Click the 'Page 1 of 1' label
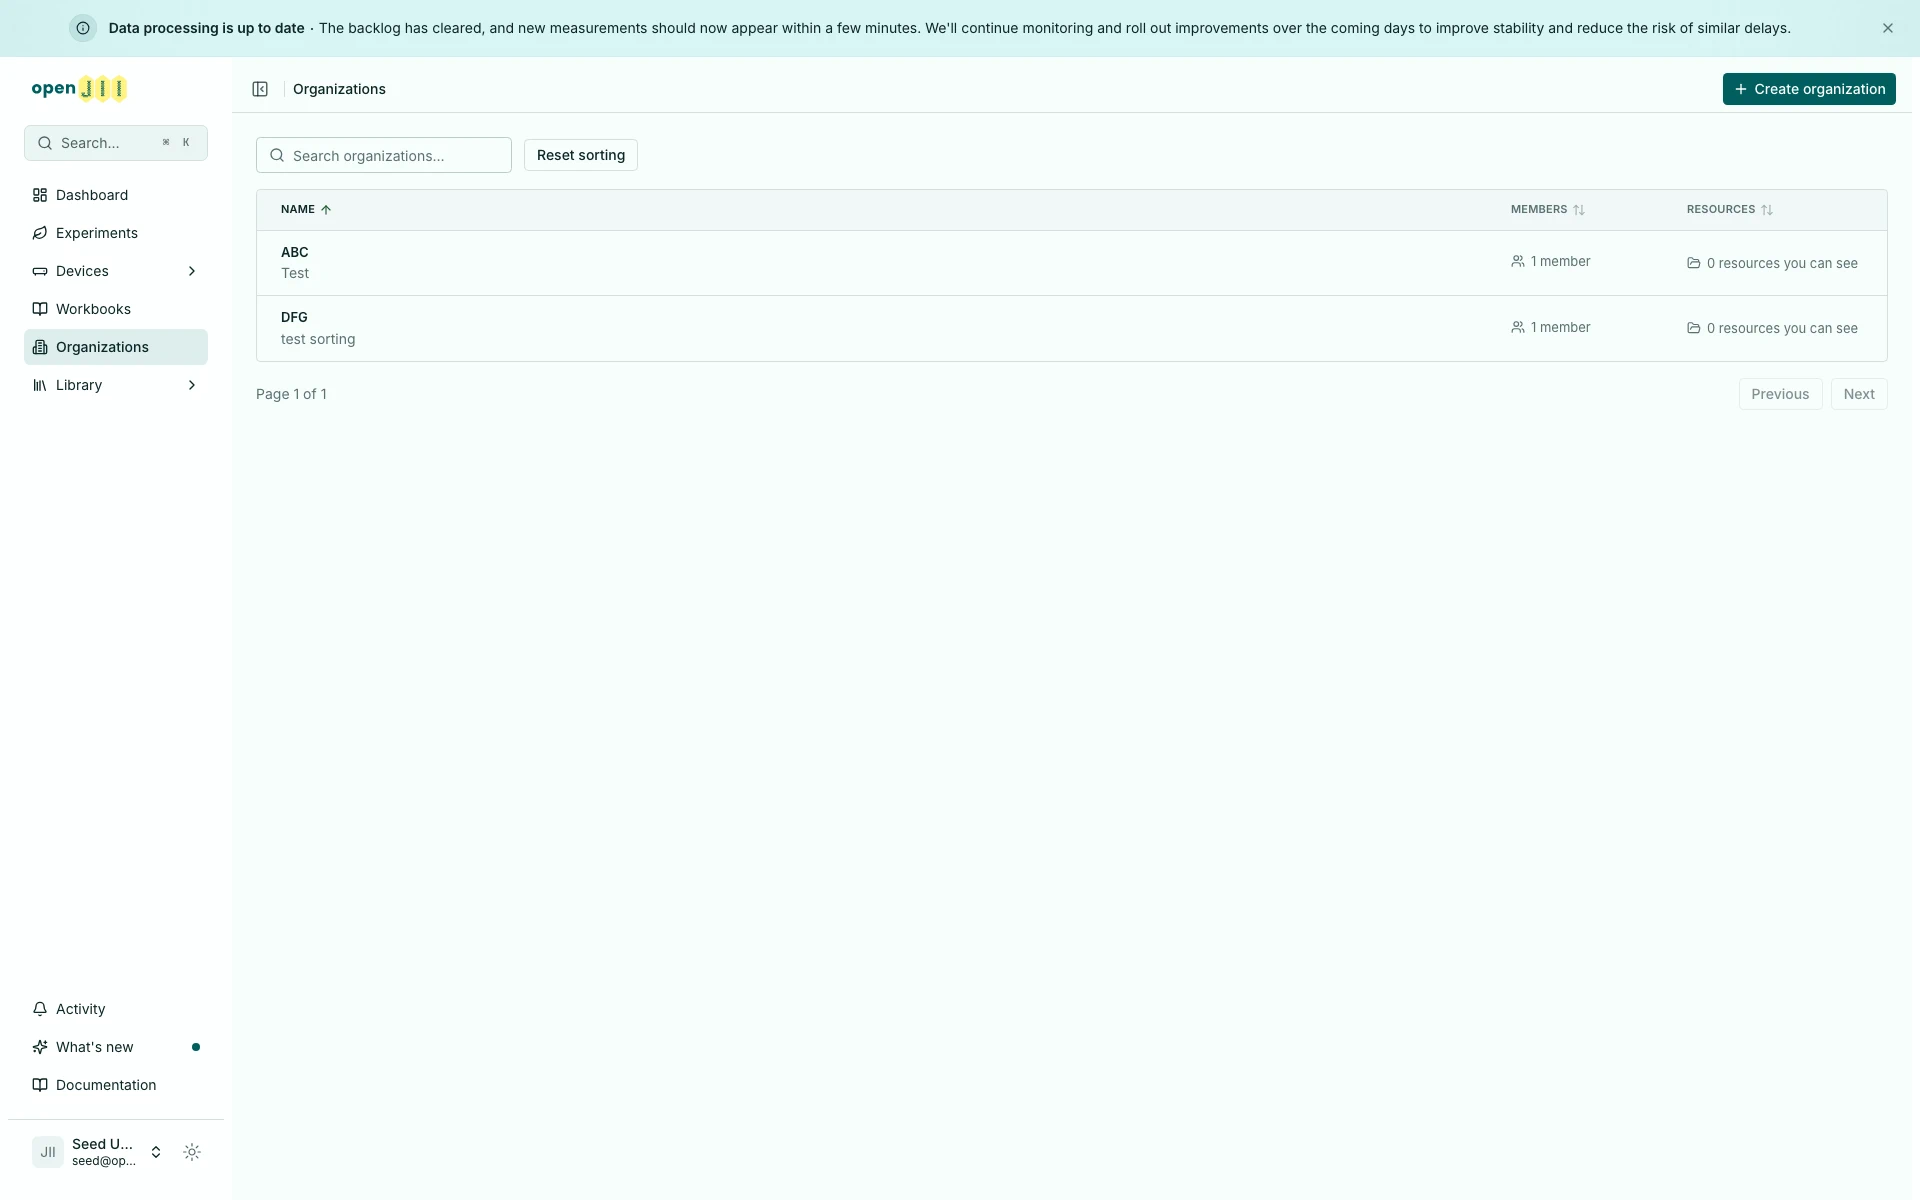Screen dimensions: 1920x1200 (291, 394)
